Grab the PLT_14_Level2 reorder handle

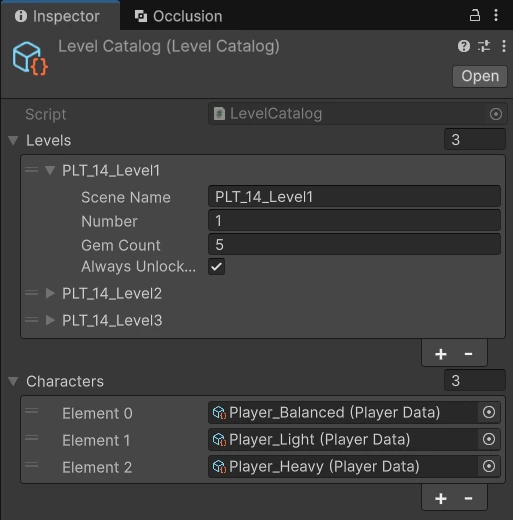click(x=32, y=293)
